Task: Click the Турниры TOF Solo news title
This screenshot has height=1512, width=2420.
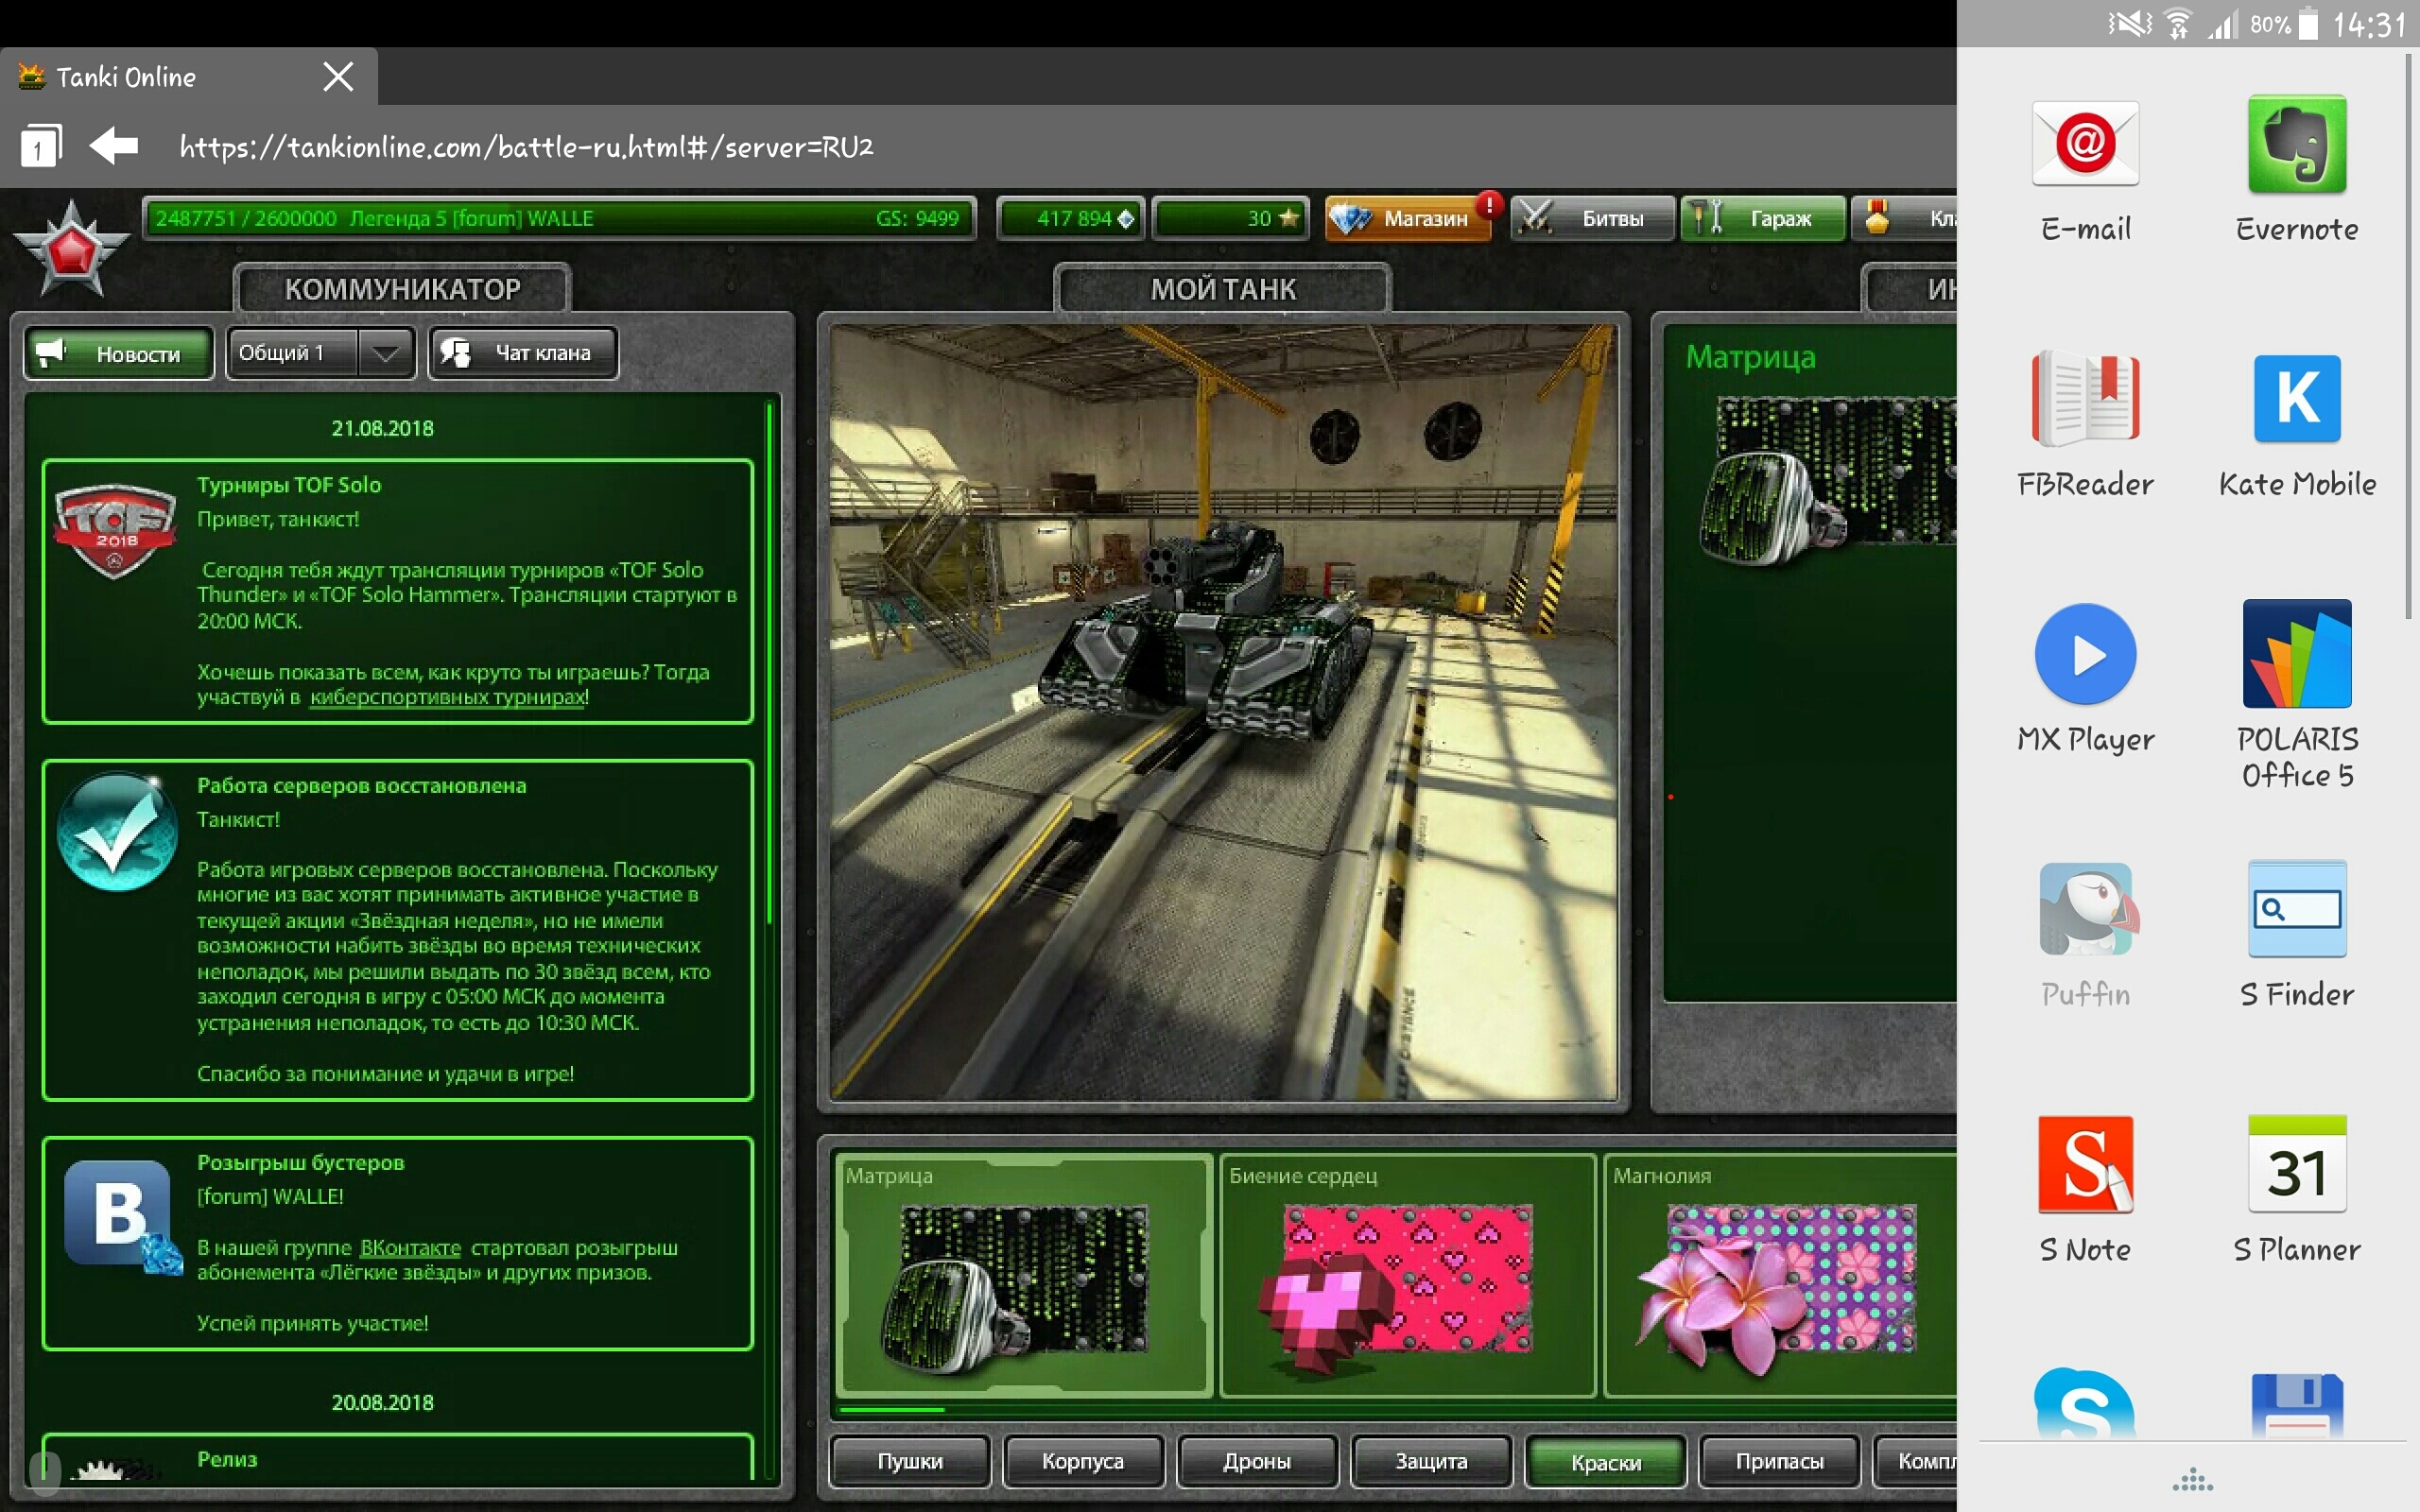Action: coord(289,485)
